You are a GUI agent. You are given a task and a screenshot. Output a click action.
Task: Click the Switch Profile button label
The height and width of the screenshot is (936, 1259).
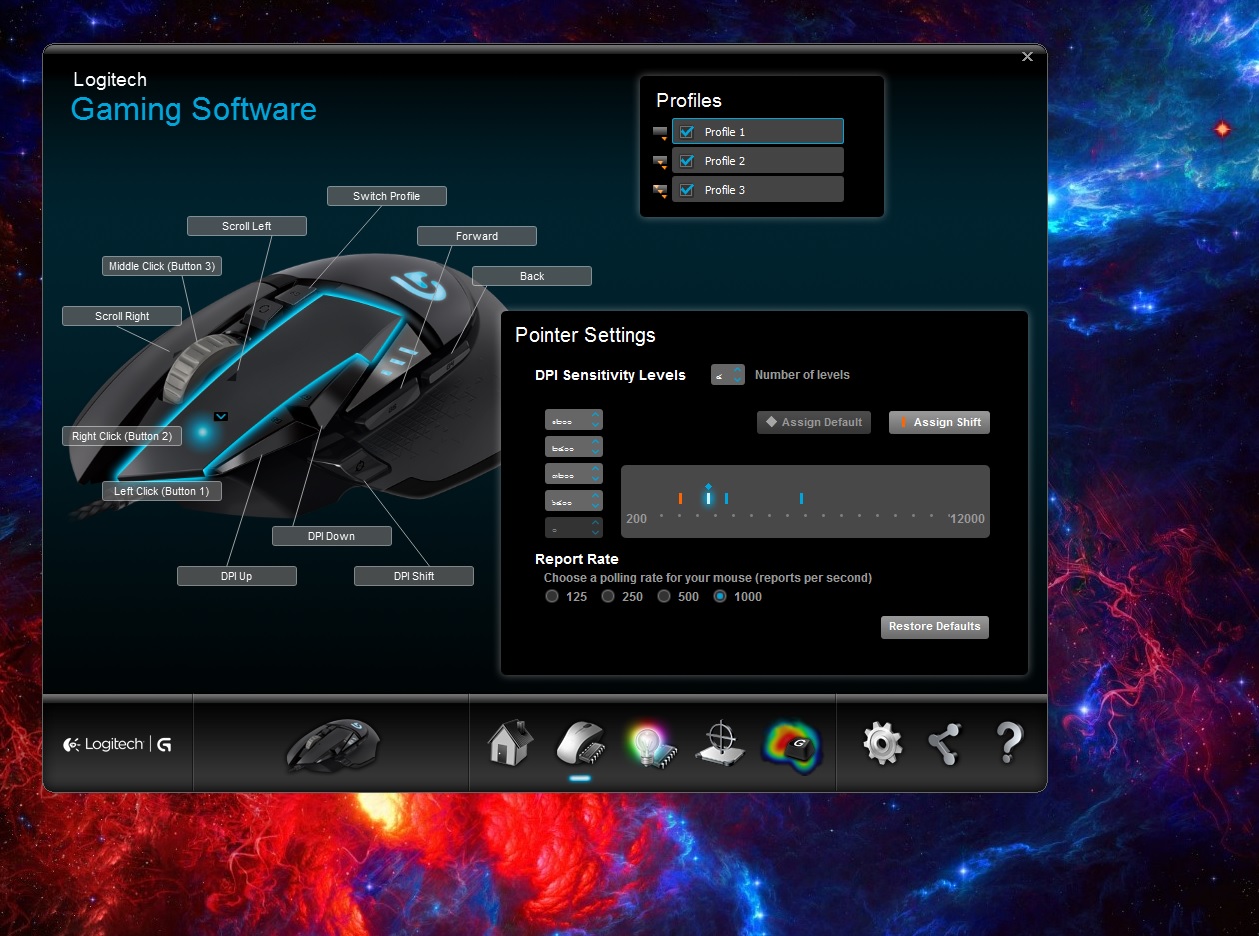[x=387, y=196]
